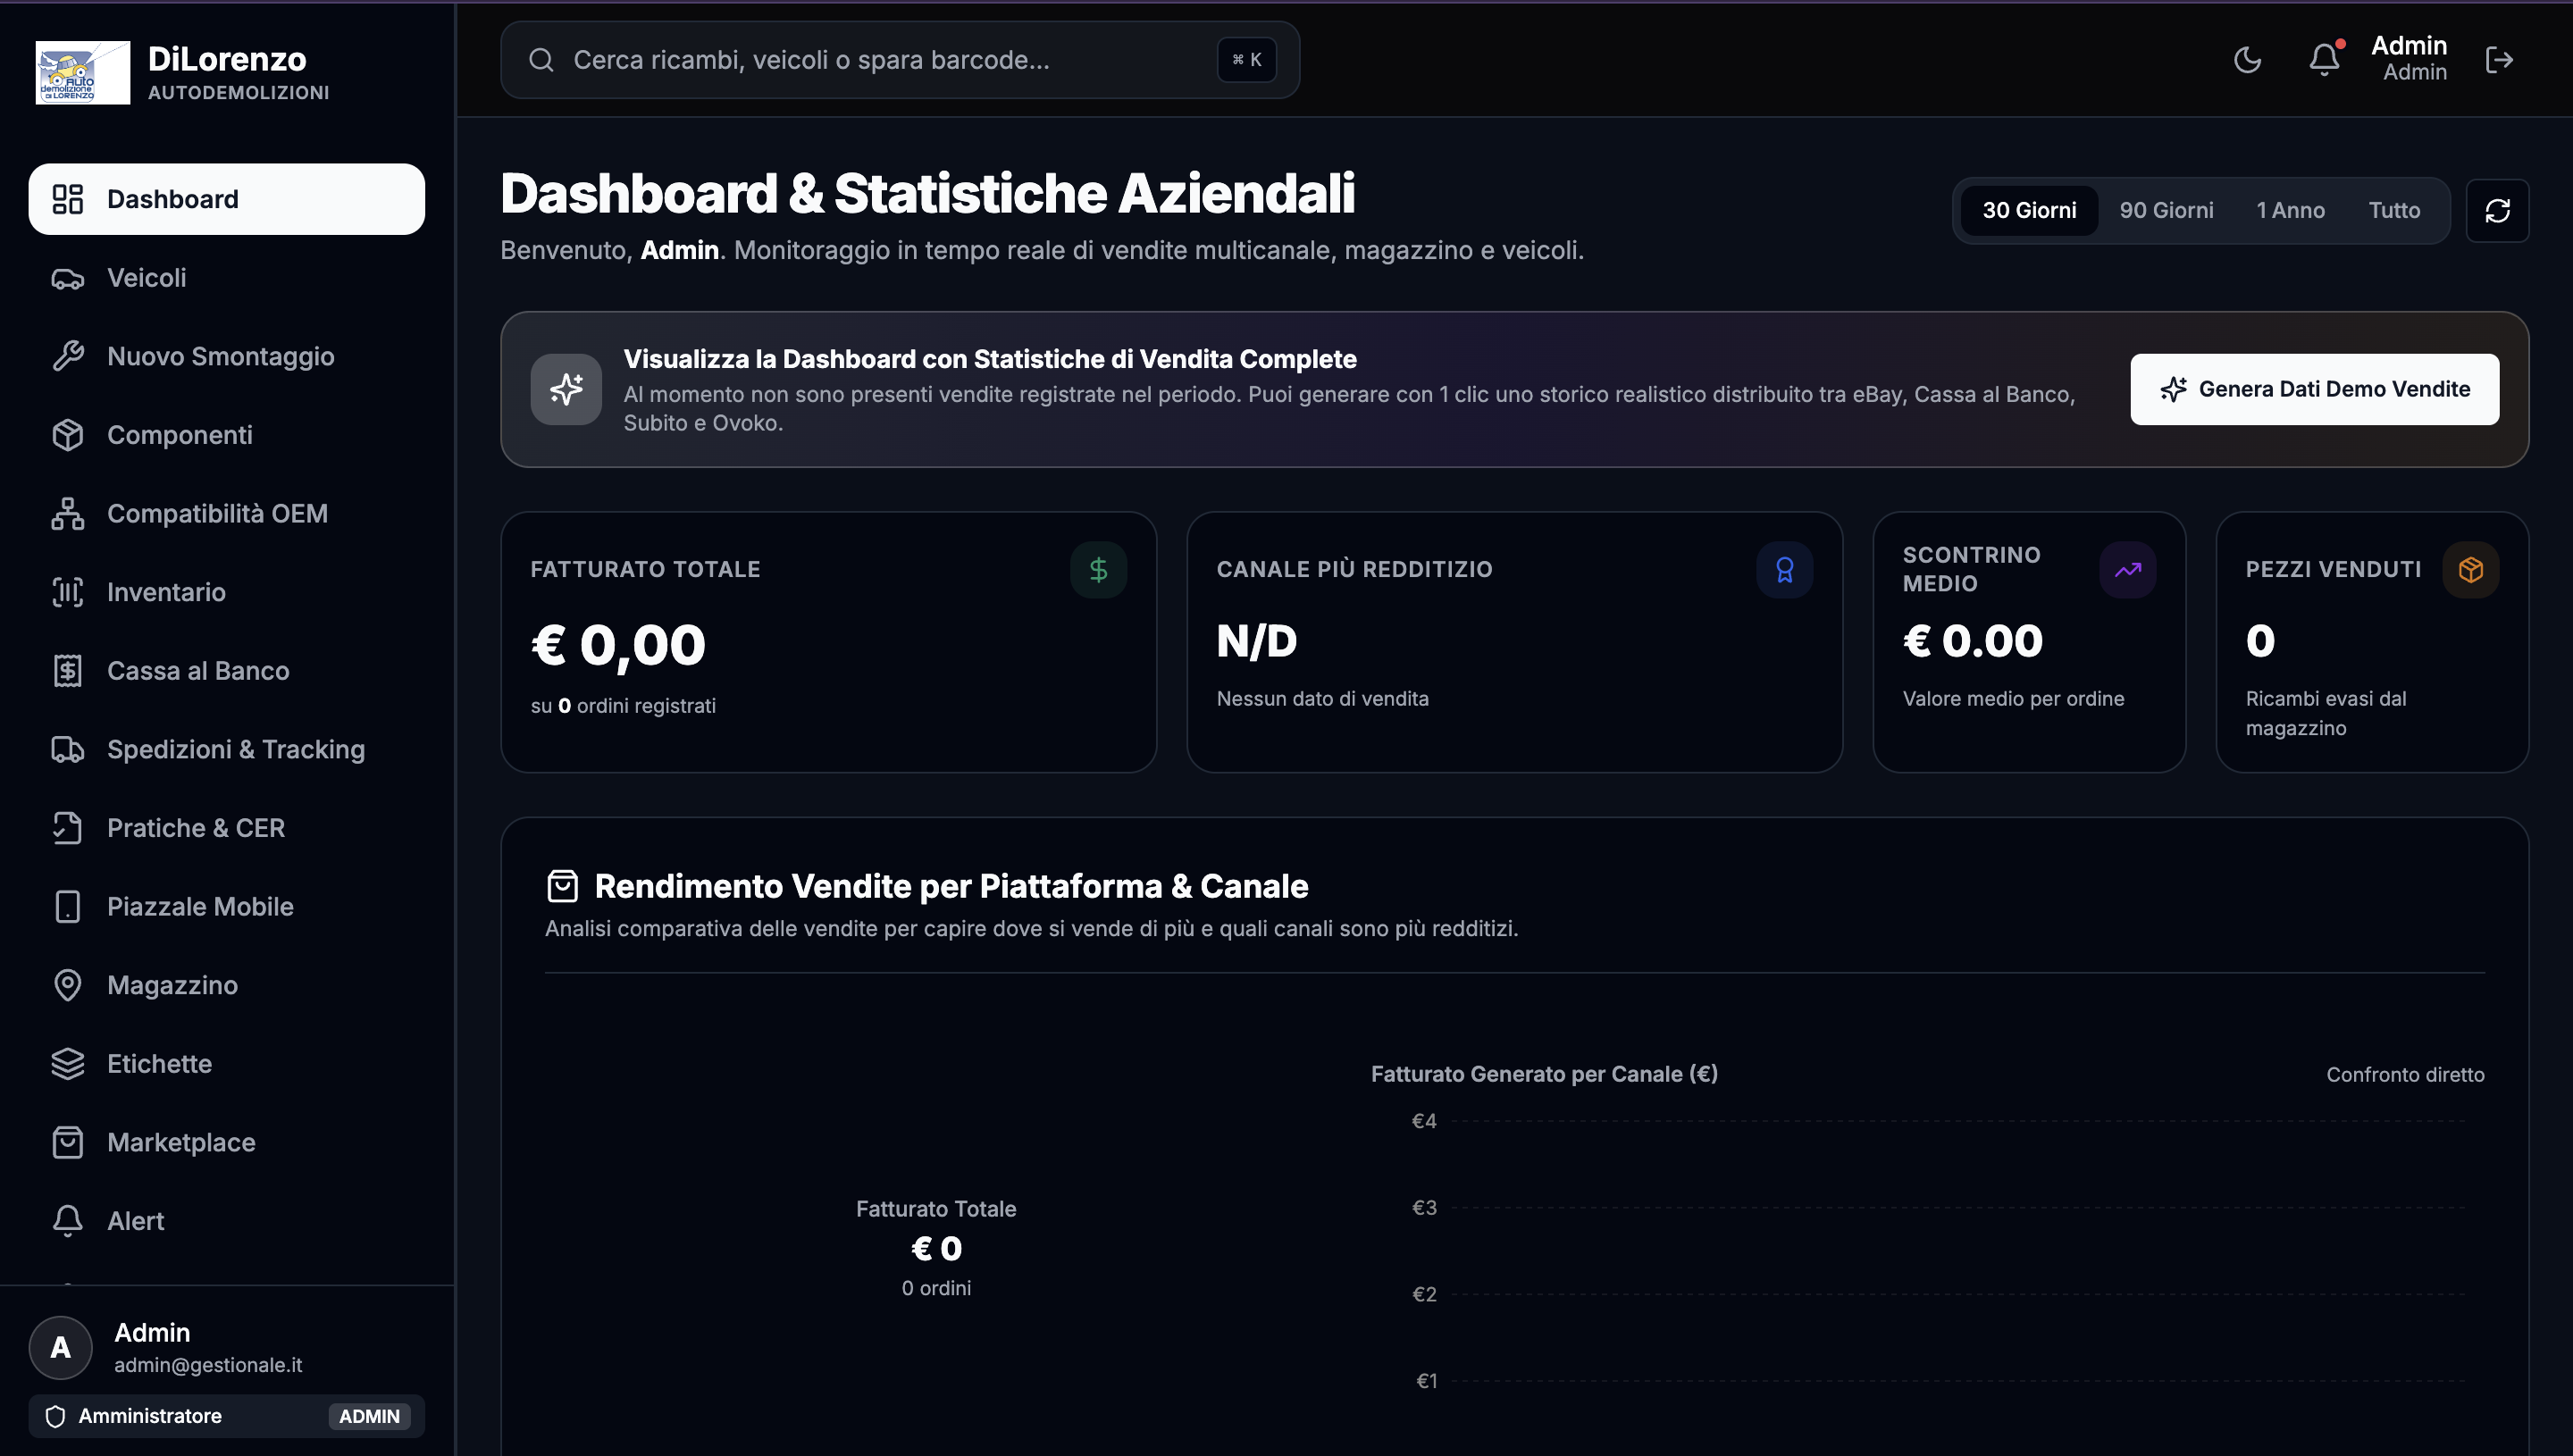
Task: Click the dollar icon on Fatturato Totale card
Action: coord(1098,570)
